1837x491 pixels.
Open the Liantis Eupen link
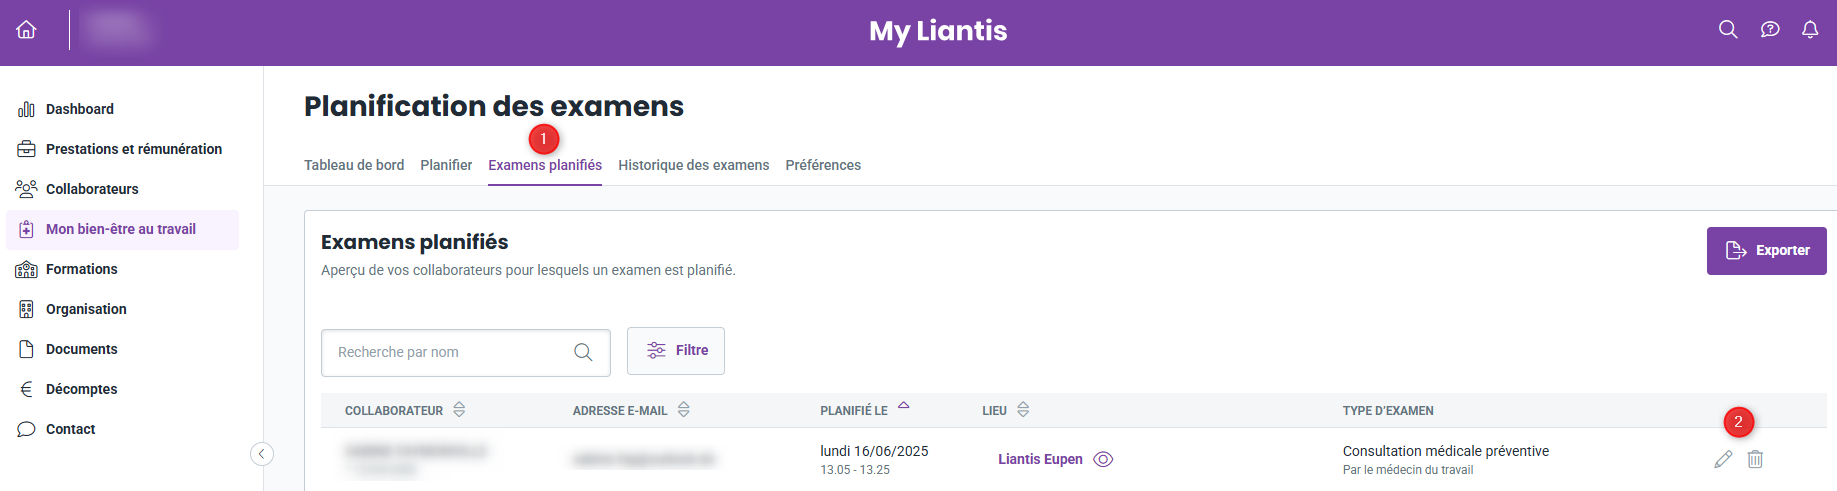[1040, 459]
